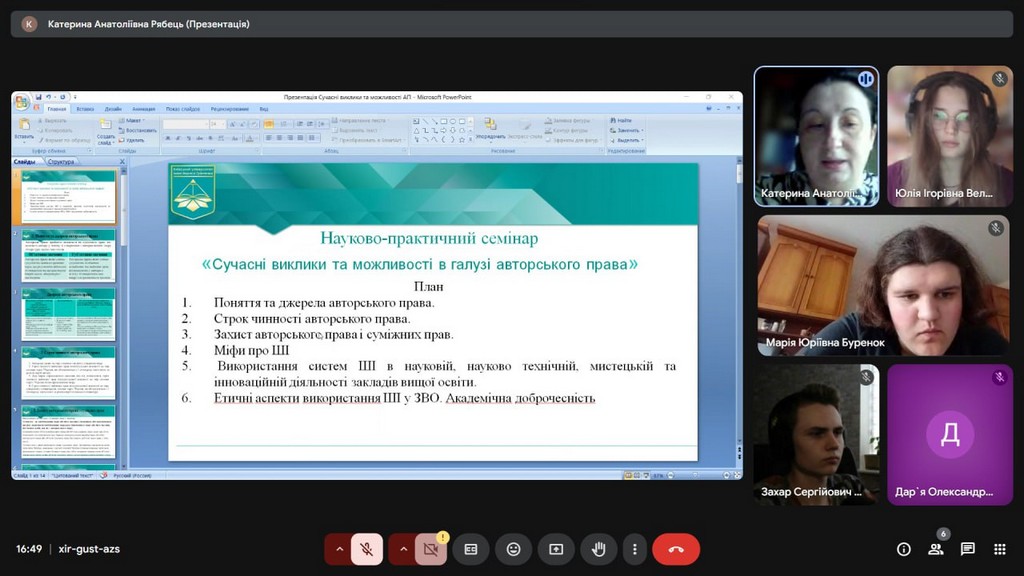Turn on captions with the CC icon
Viewport: 1024px width, 576px height.
coord(470,549)
